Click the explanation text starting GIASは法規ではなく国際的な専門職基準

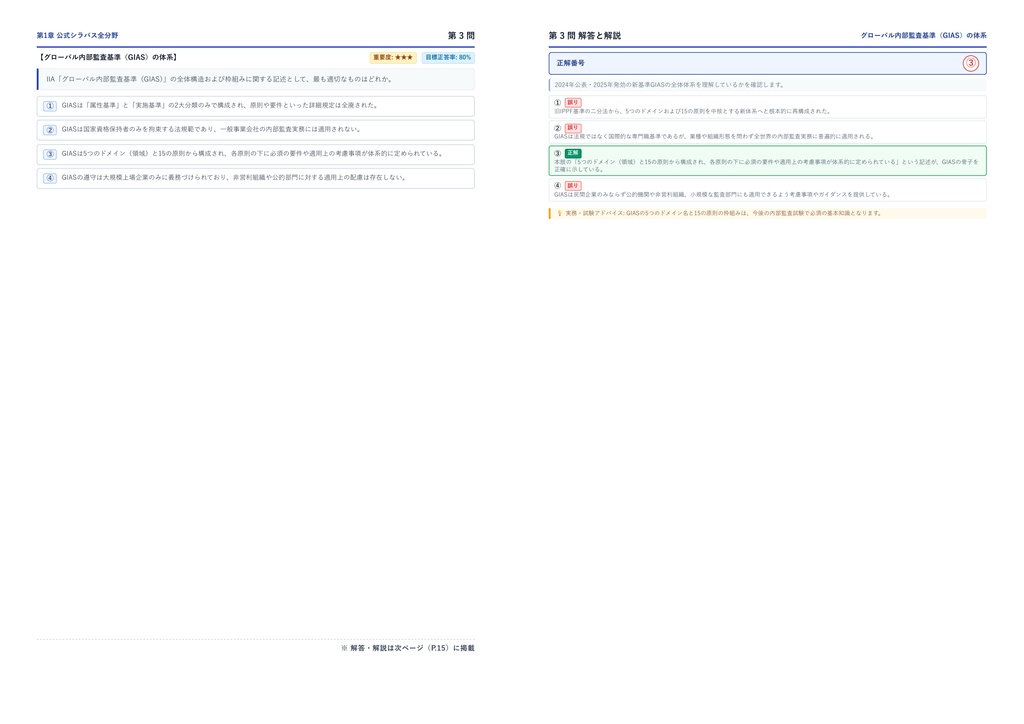click(714, 136)
